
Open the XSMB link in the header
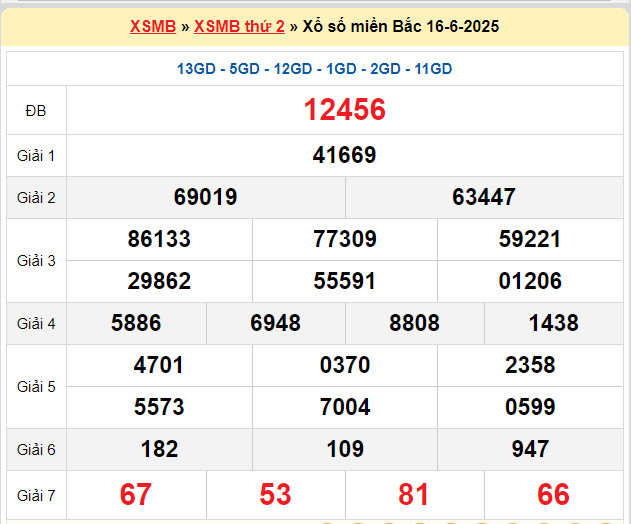coord(153,27)
